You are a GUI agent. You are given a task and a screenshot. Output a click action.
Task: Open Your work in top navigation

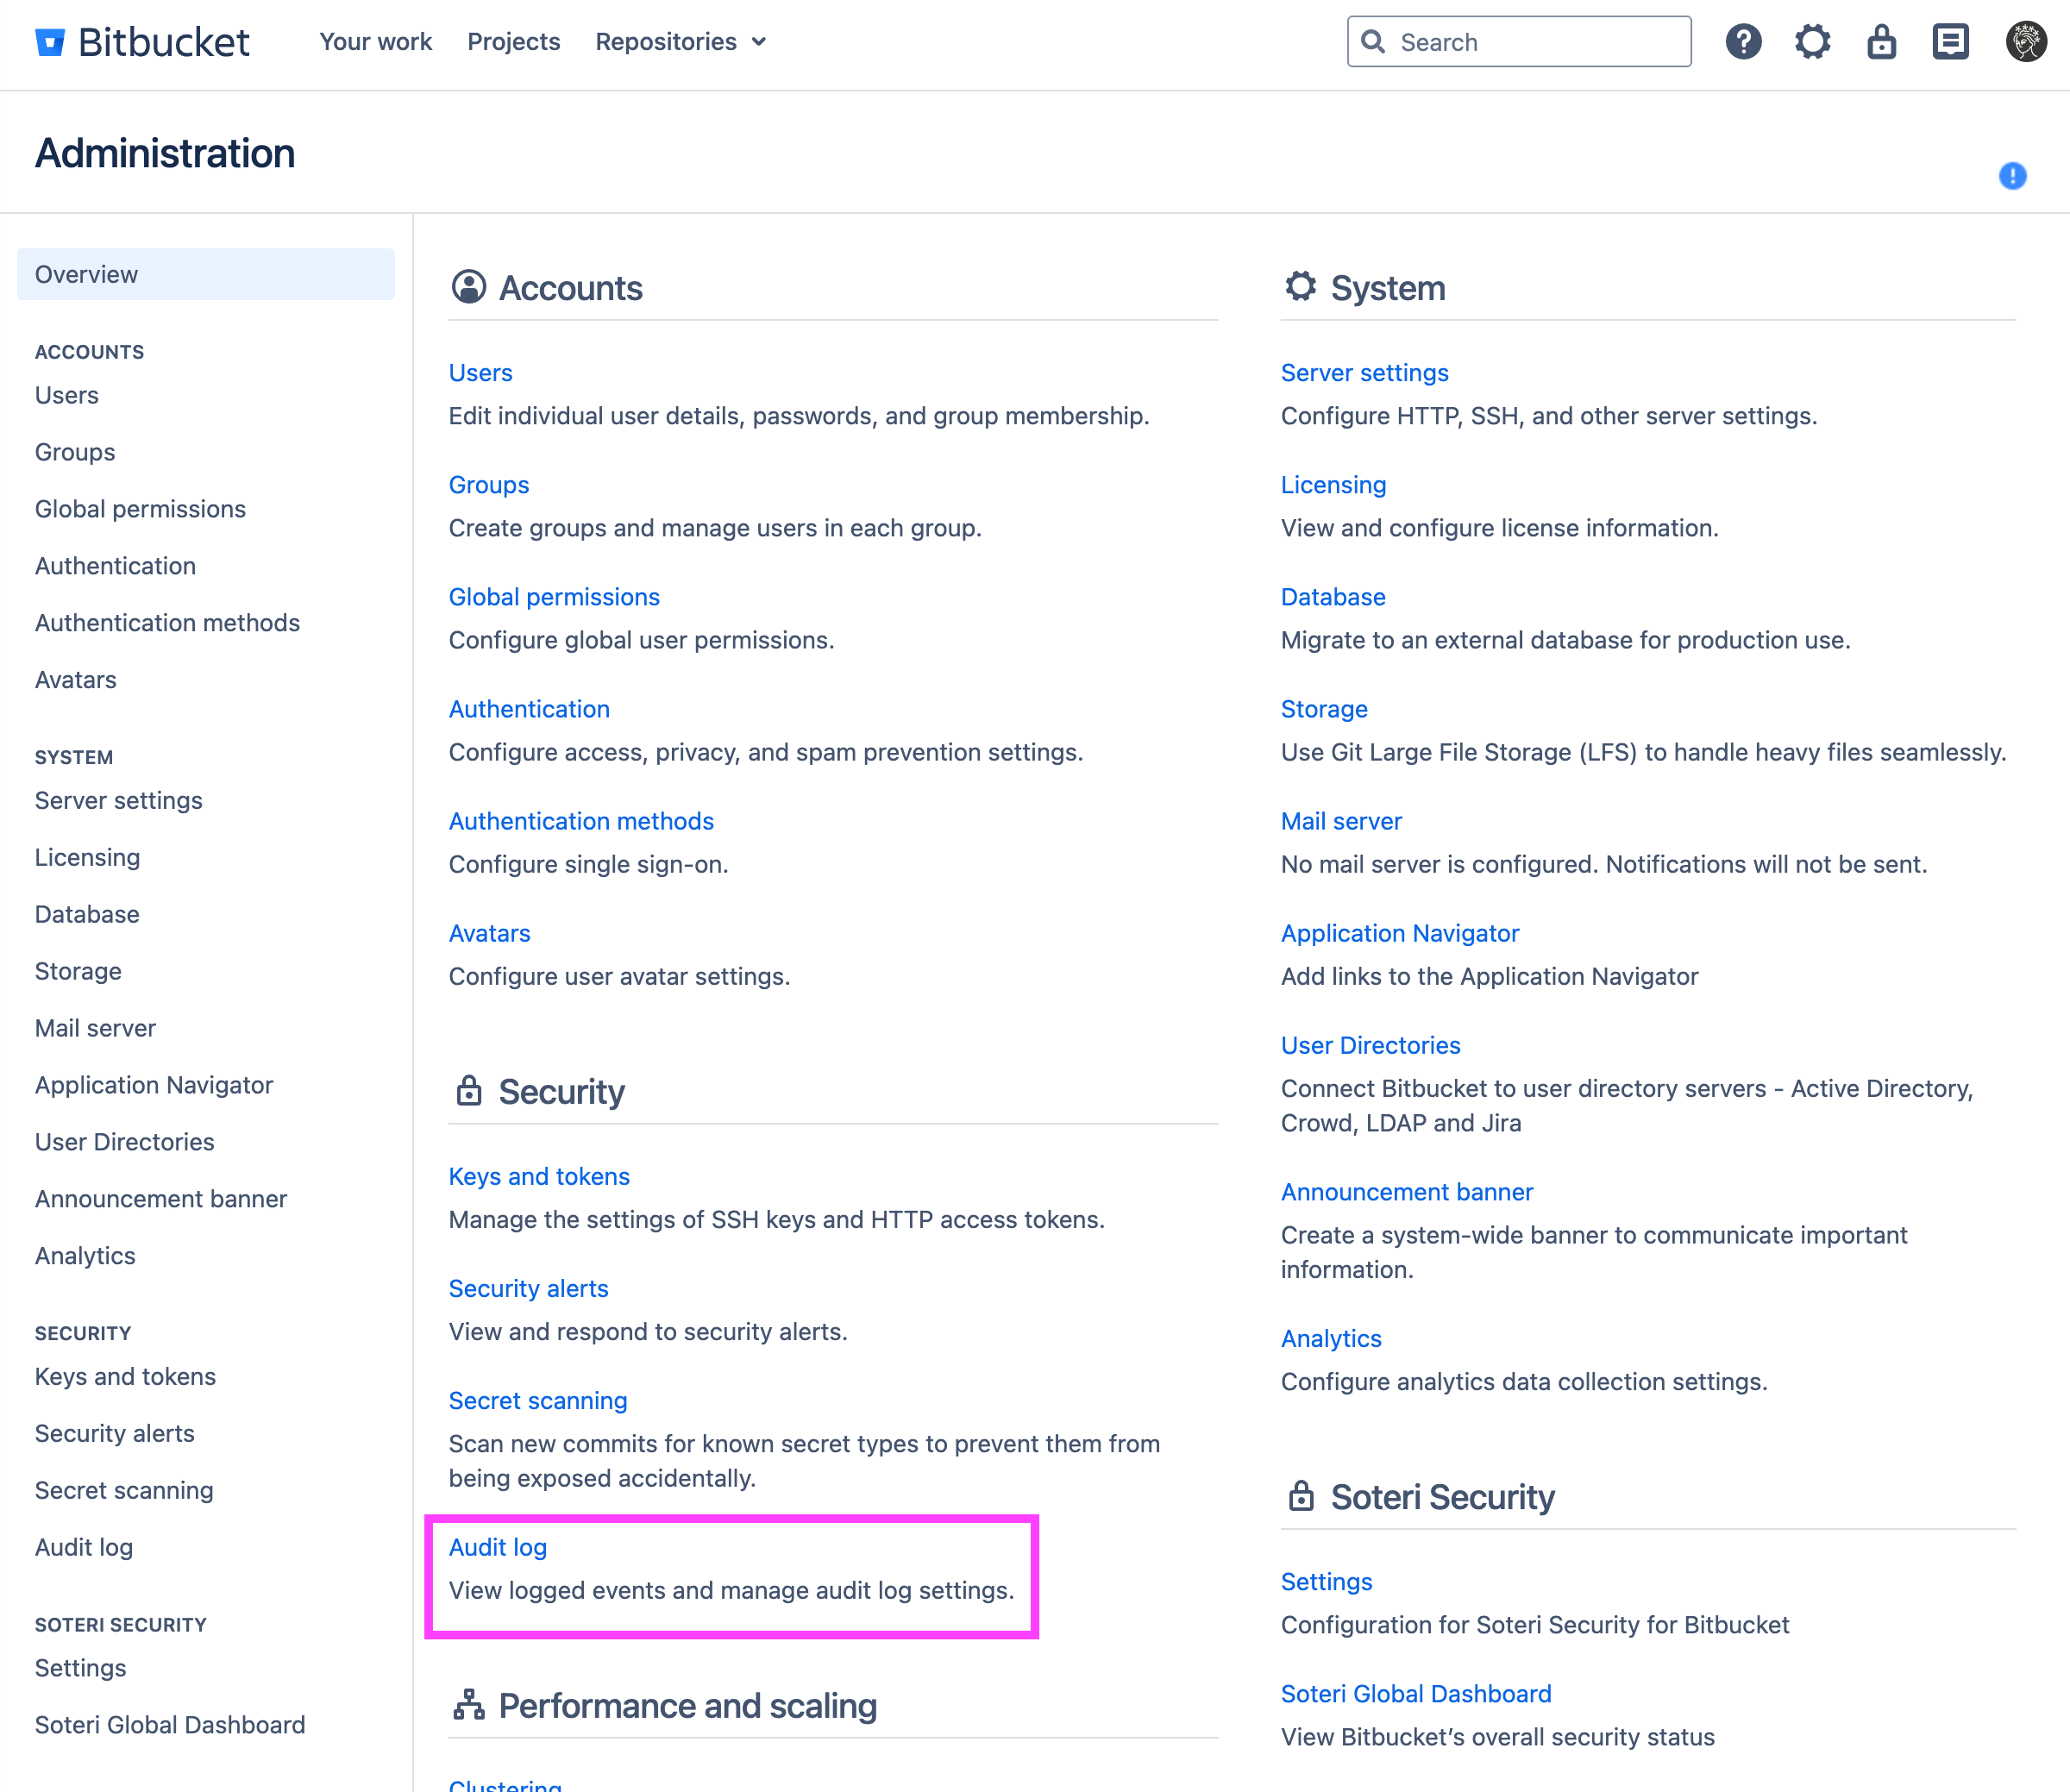375,42
